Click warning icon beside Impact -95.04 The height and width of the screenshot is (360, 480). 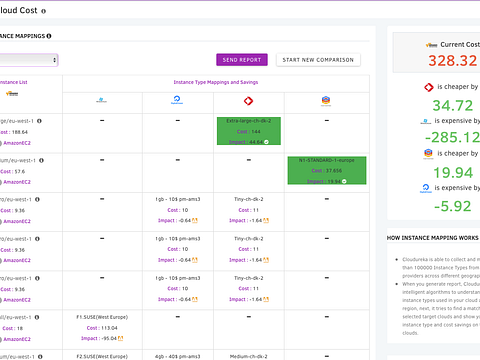pyautogui.click(x=120, y=338)
